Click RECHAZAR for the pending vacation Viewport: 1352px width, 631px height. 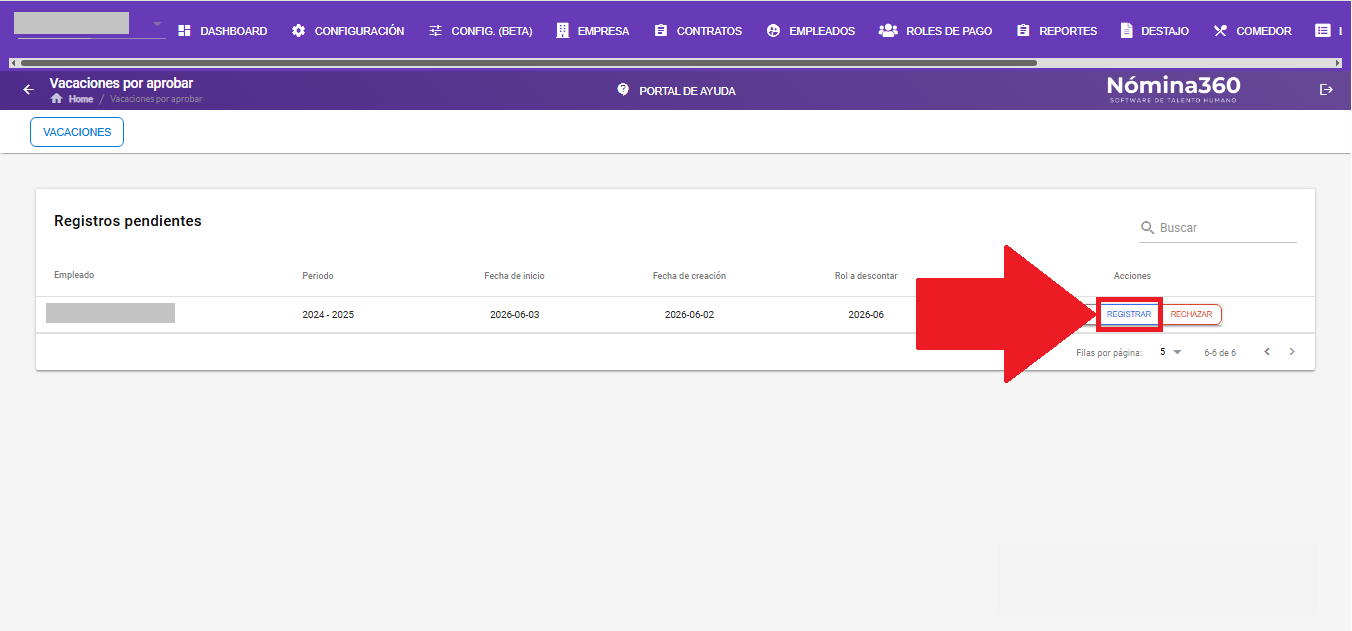[1191, 314]
